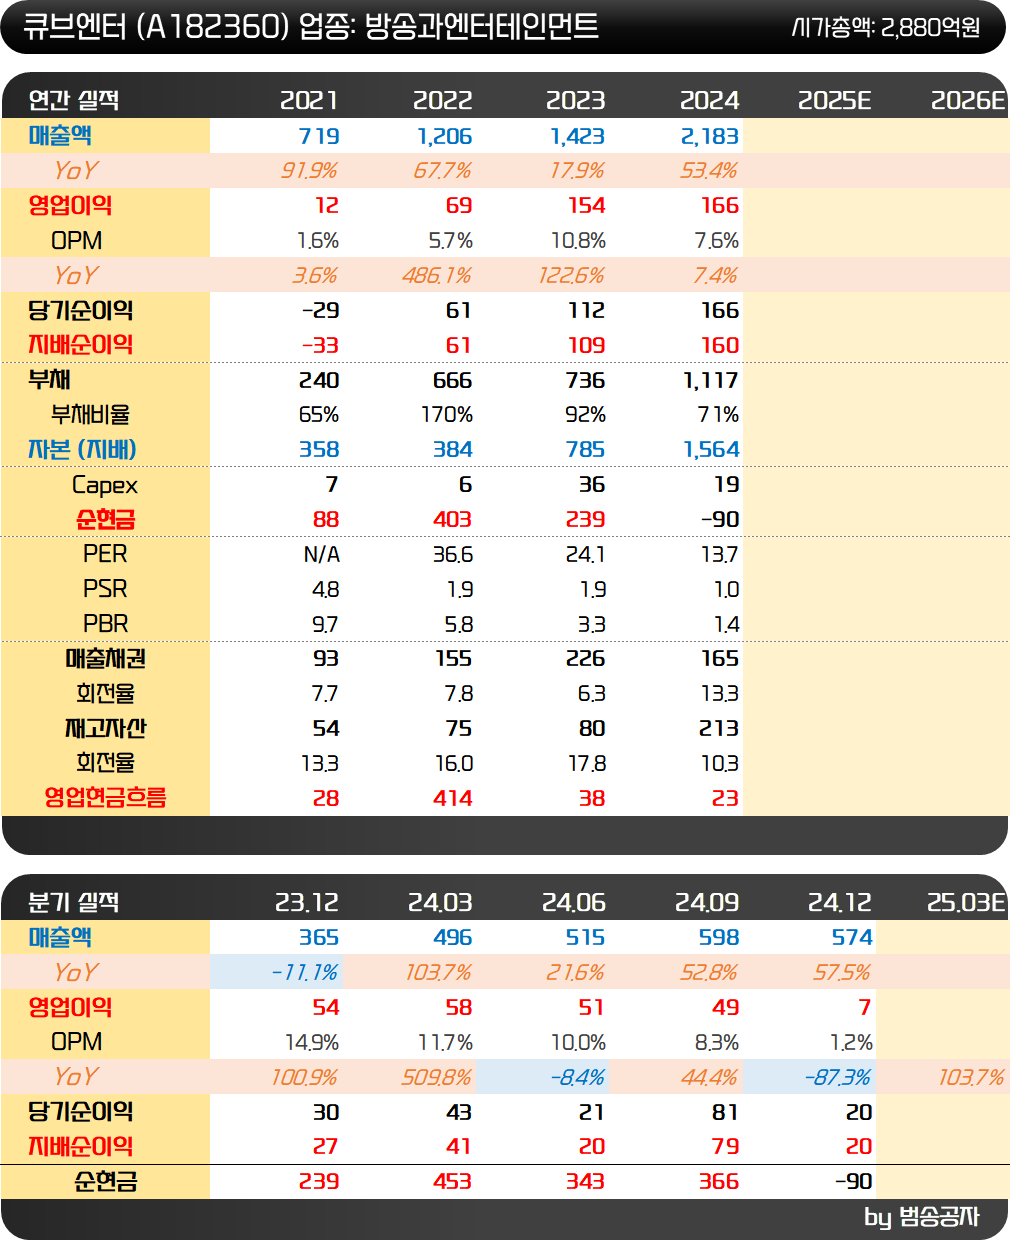Click the '영업현금흐름' row label
This screenshot has width=1011, height=1240.
(105, 798)
